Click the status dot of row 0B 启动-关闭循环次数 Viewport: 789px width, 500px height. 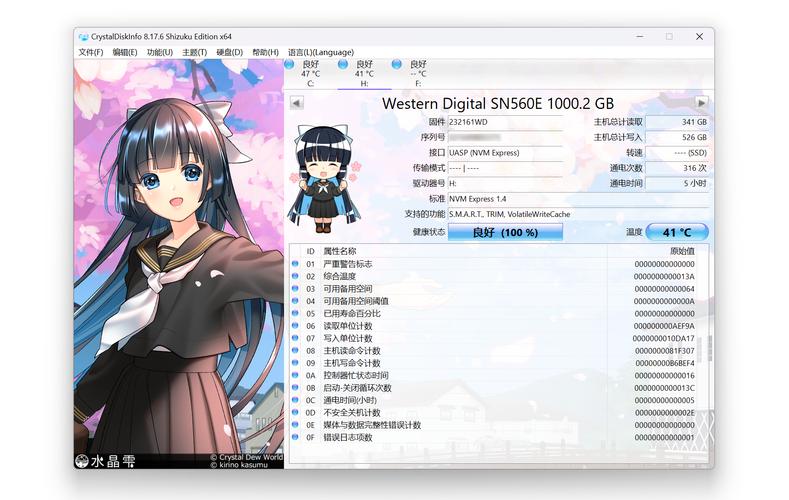click(x=295, y=388)
